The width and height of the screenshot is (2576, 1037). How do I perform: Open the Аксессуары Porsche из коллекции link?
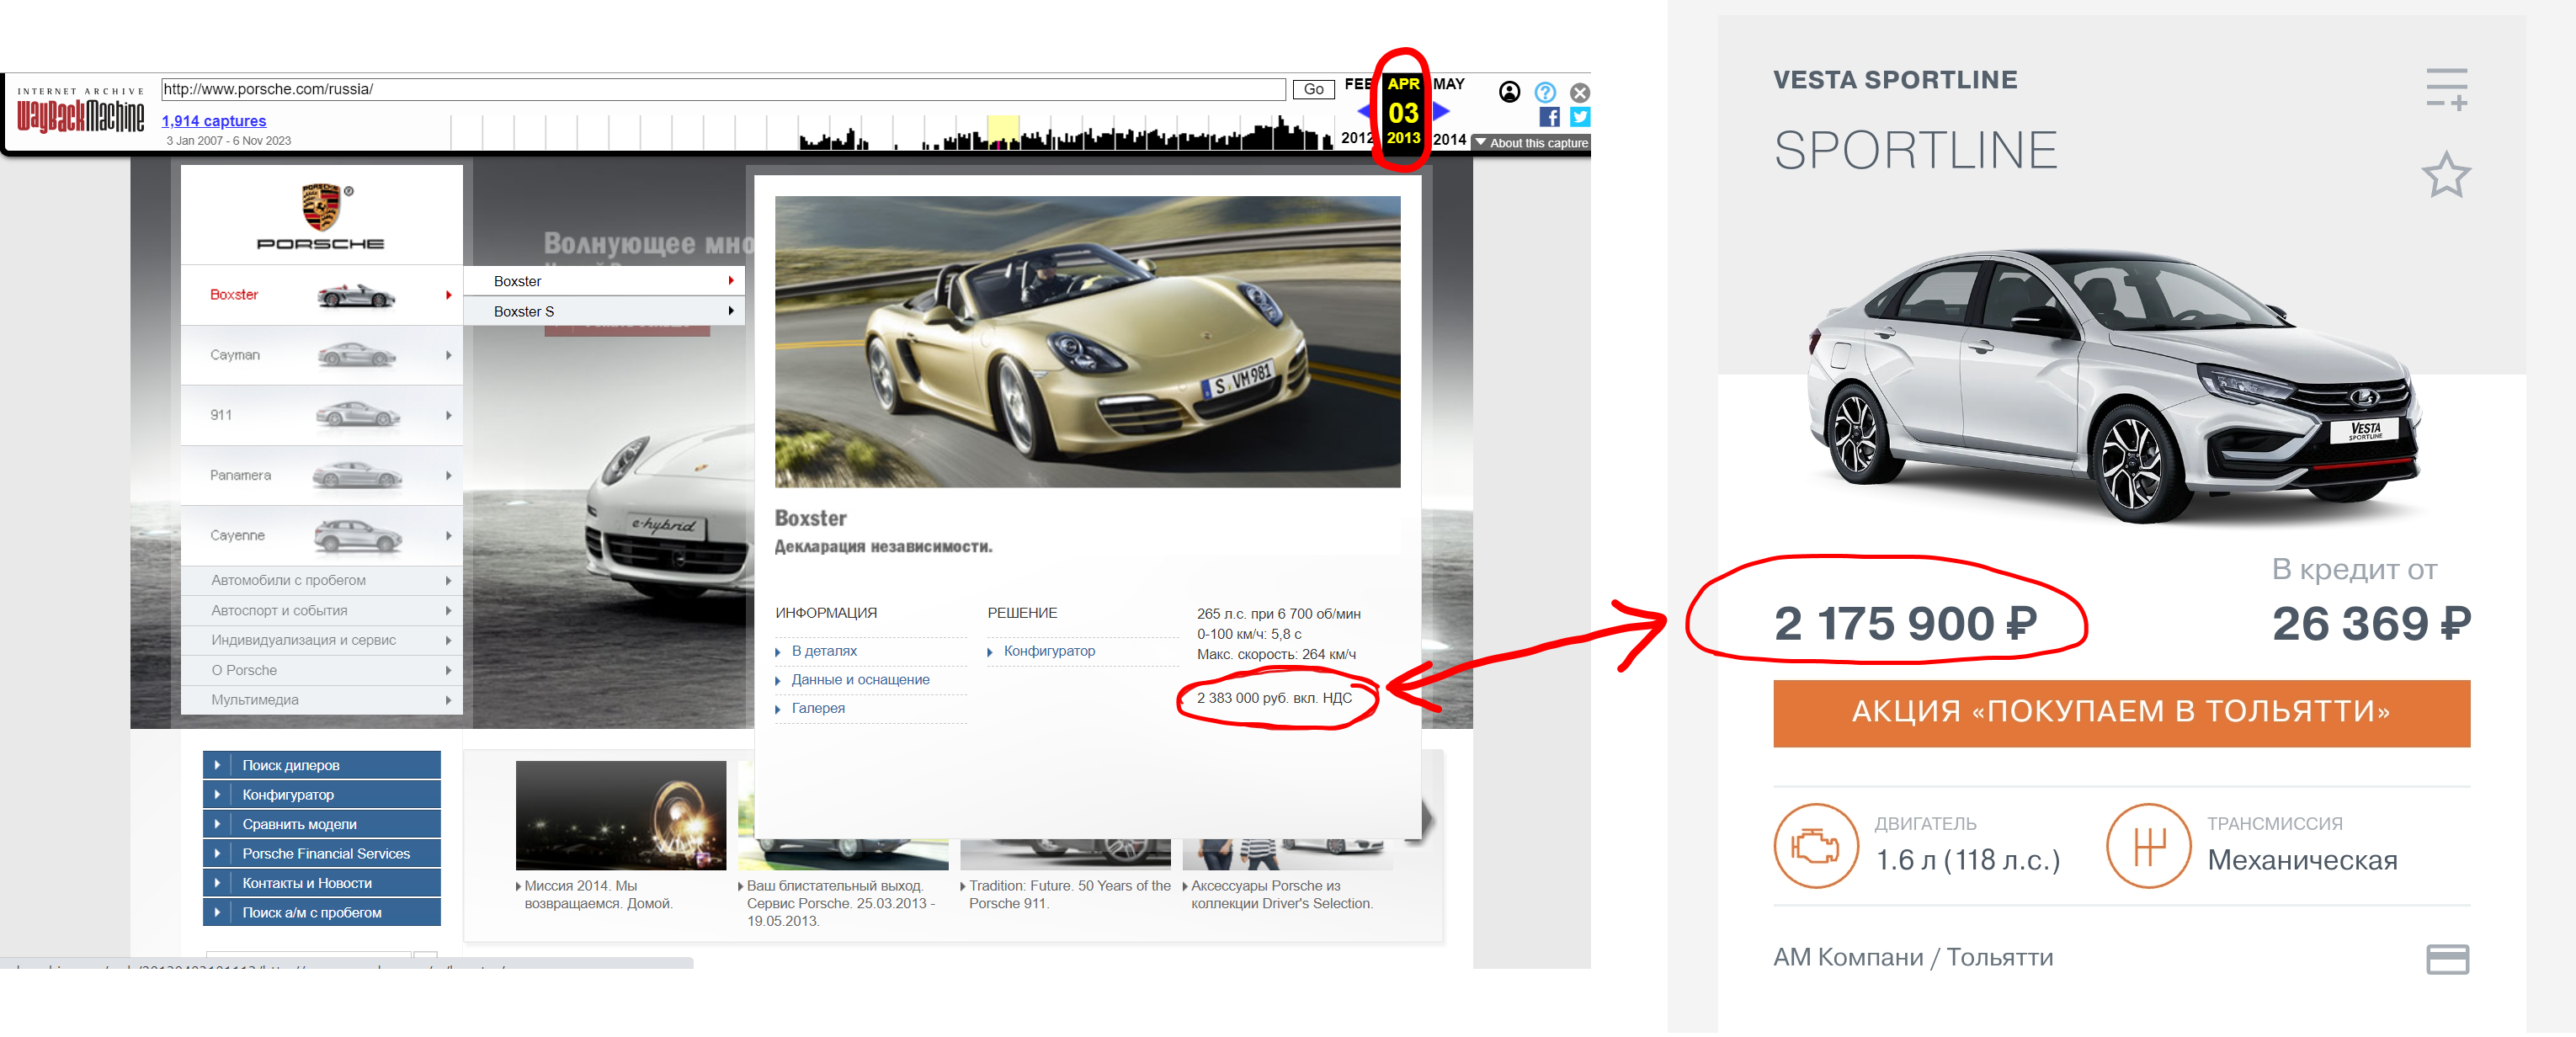[1281, 895]
